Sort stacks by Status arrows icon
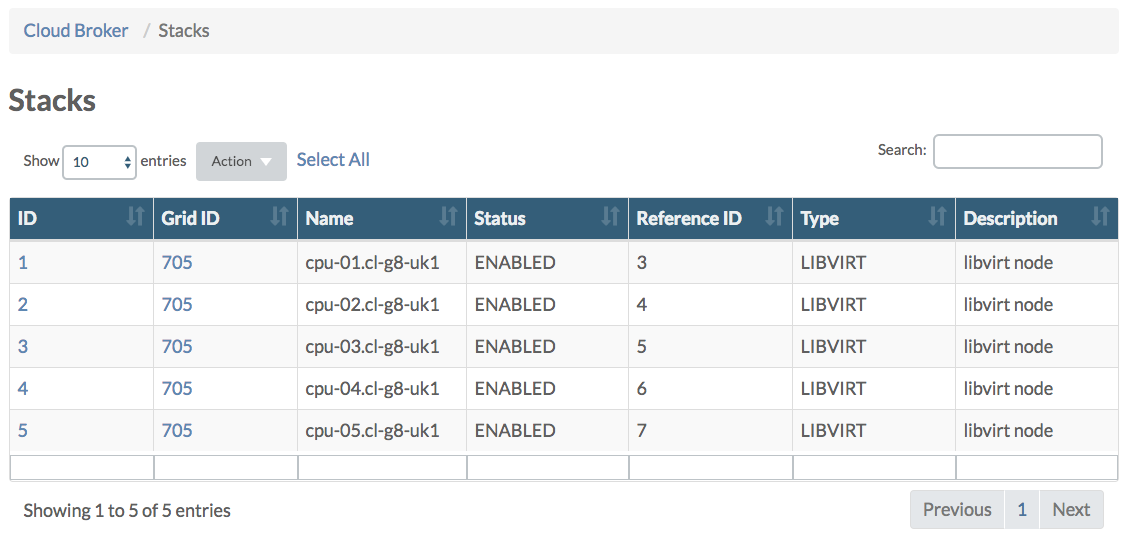The height and width of the screenshot is (548, 1127). coord(610,217)
